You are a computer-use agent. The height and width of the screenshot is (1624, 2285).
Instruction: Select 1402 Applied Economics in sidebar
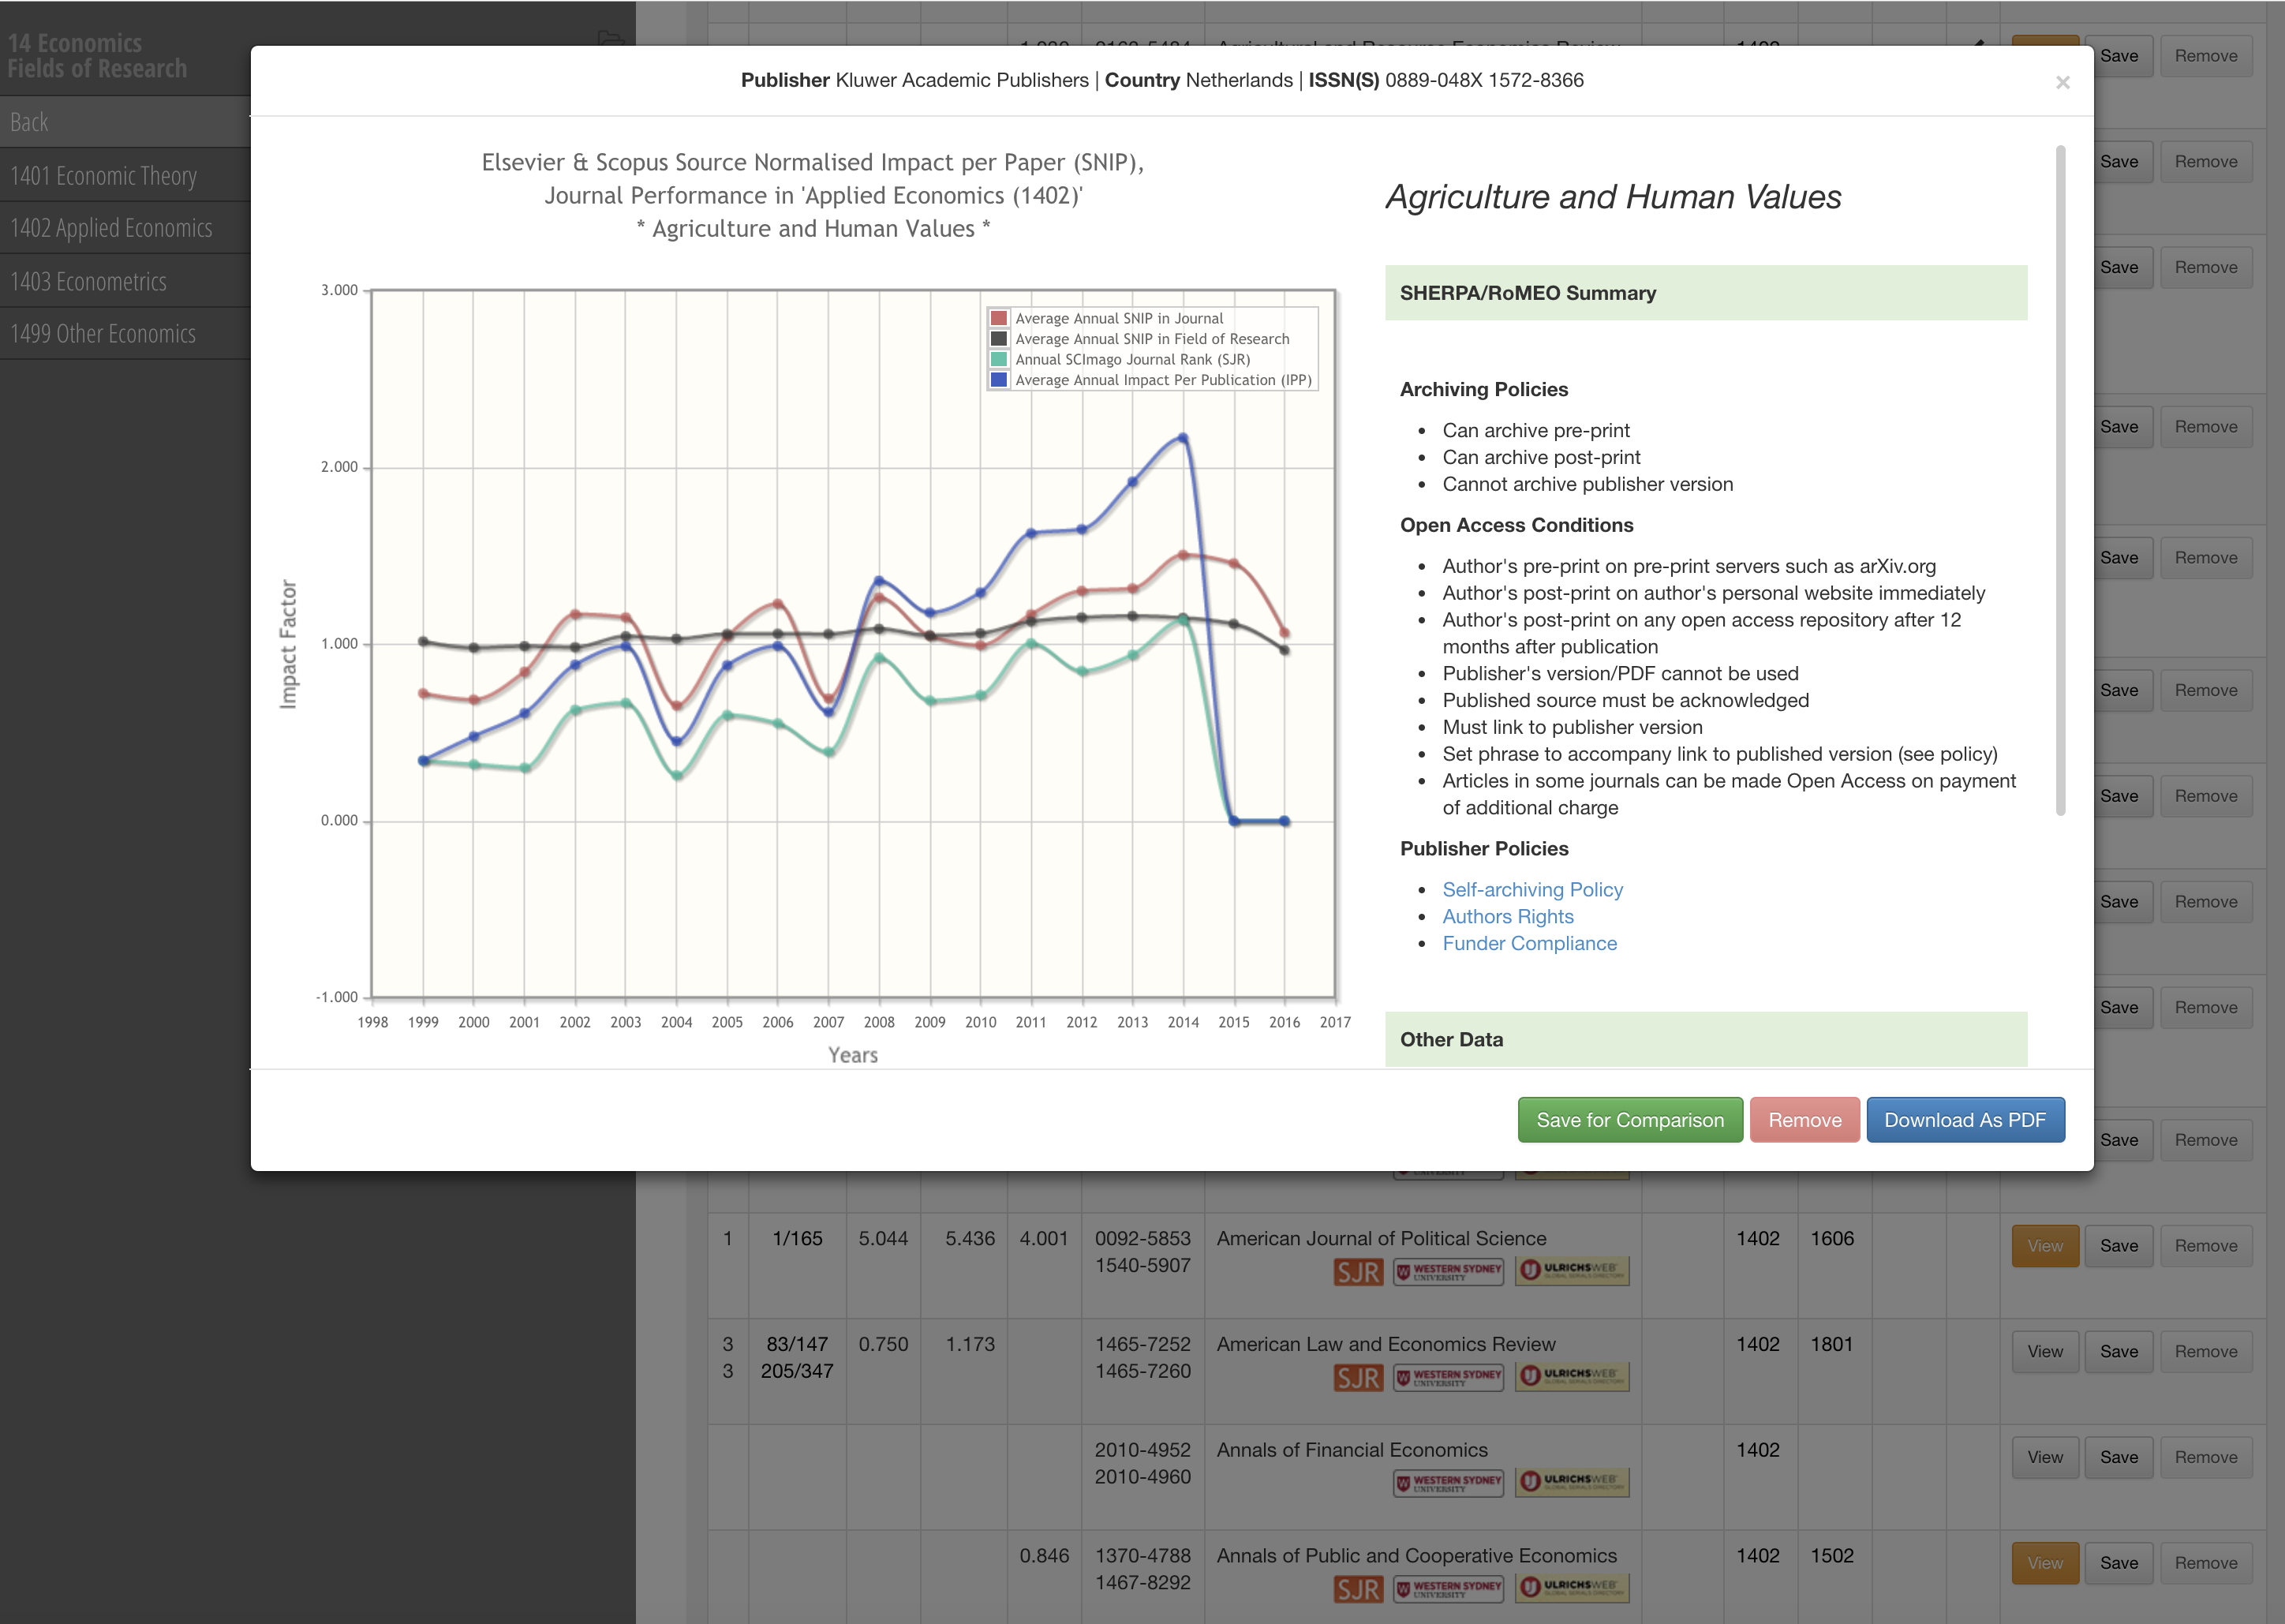click(x=112, y=228)
